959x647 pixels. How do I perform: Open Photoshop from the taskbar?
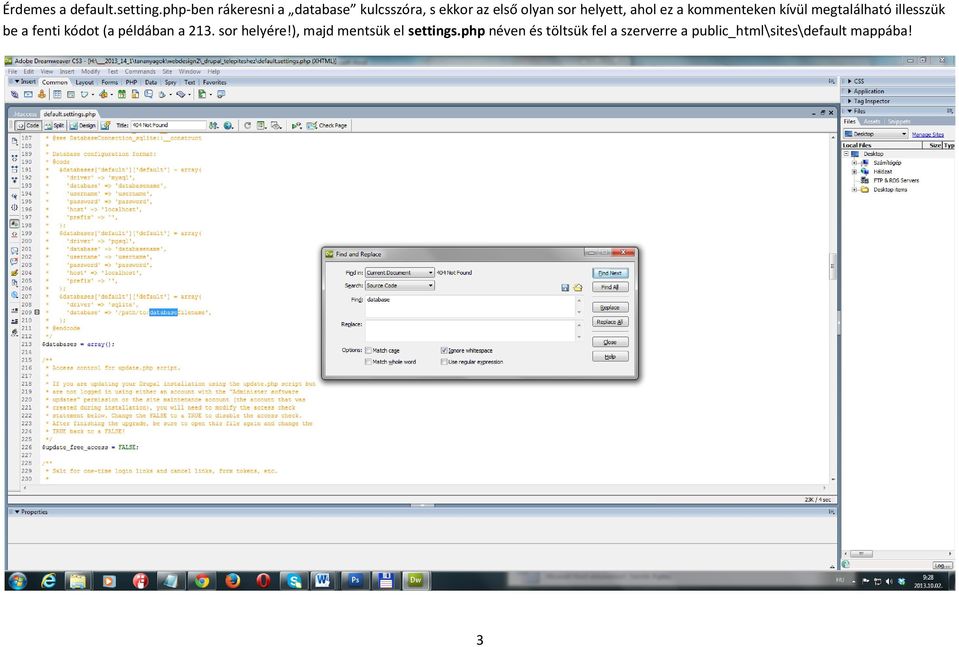(x=355, y=580)
